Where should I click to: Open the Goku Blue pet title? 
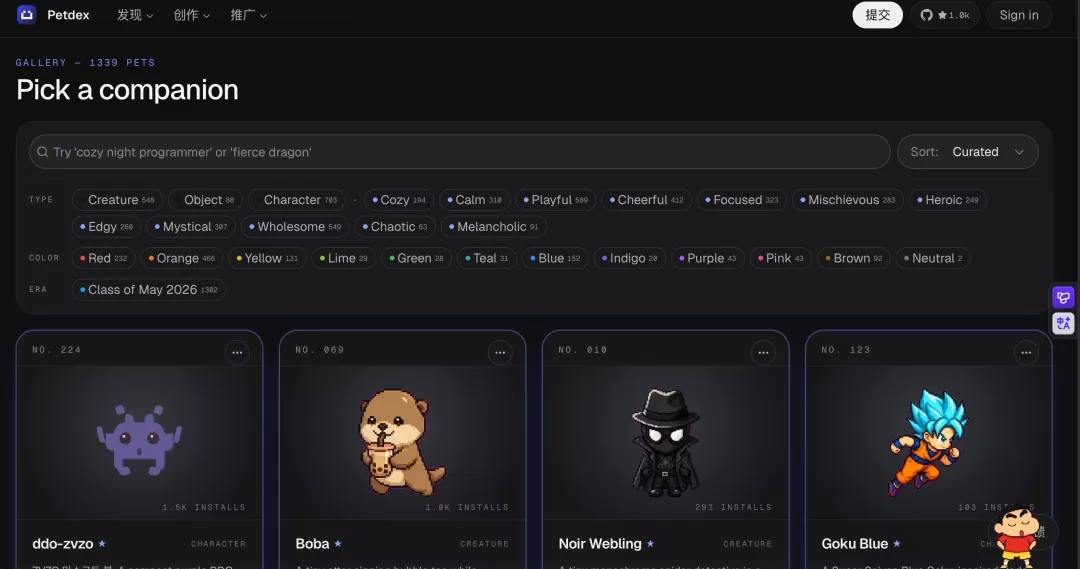pyautogui.click(x=854, y=544)
